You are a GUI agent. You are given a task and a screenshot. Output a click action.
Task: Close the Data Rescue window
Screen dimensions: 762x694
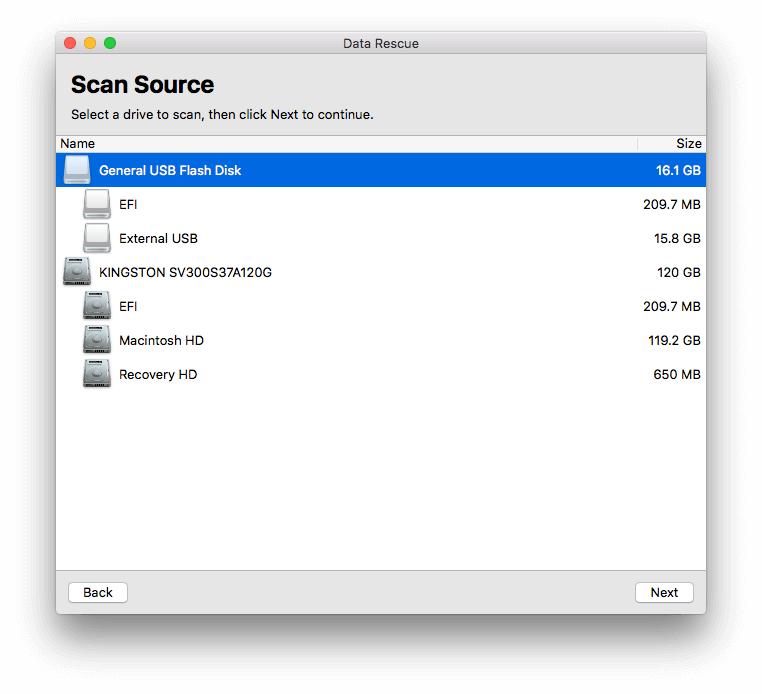(70, 43)
